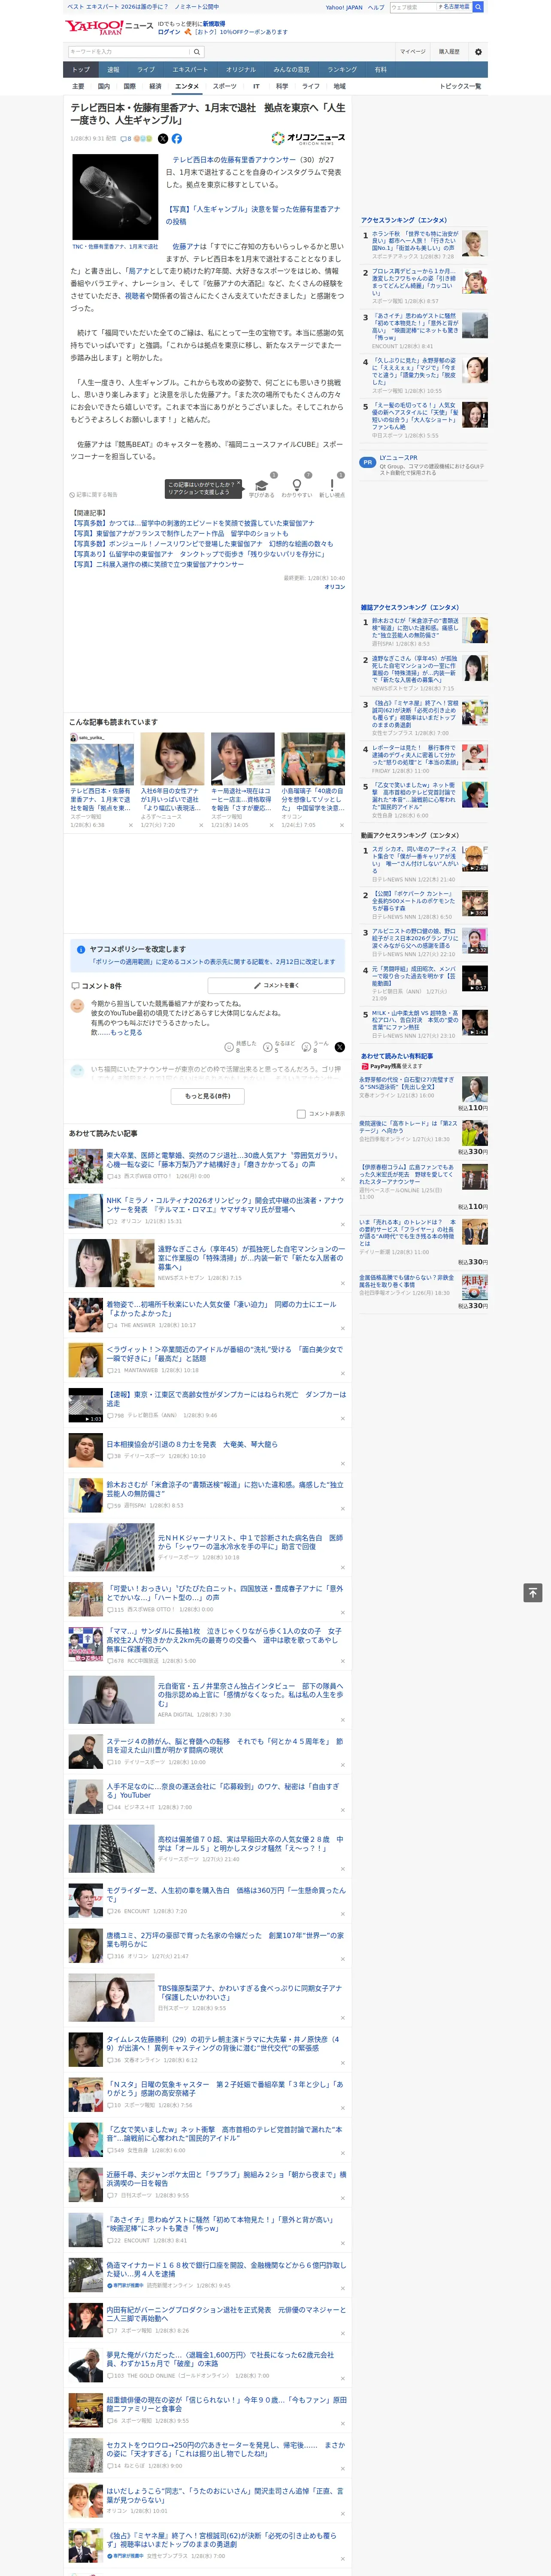Open the article's microphone photo thumbnail

pos(115,197)
